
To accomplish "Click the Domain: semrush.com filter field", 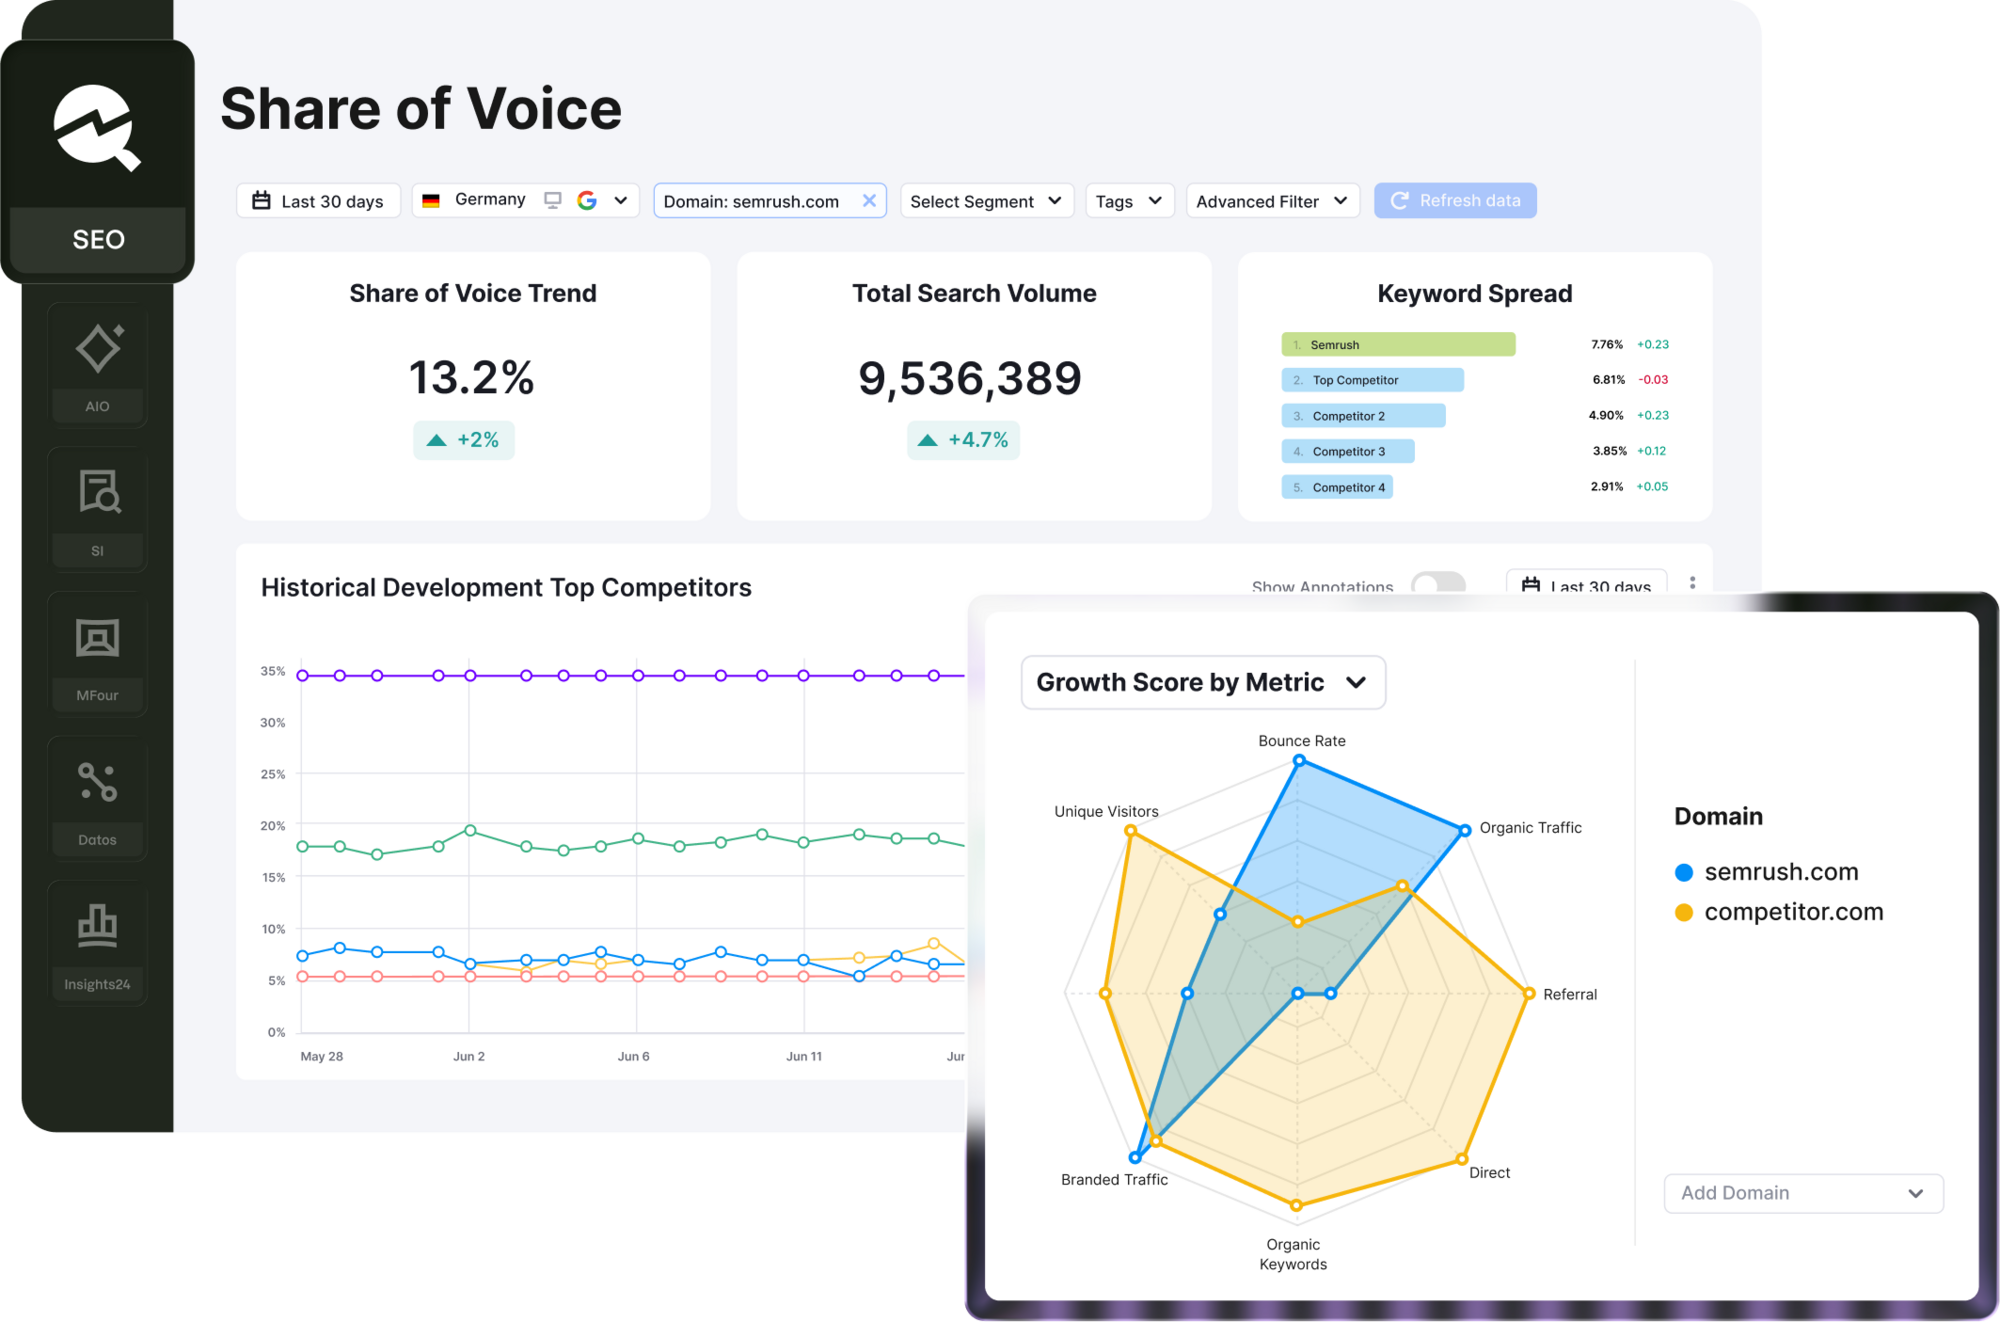I will 770,200.
